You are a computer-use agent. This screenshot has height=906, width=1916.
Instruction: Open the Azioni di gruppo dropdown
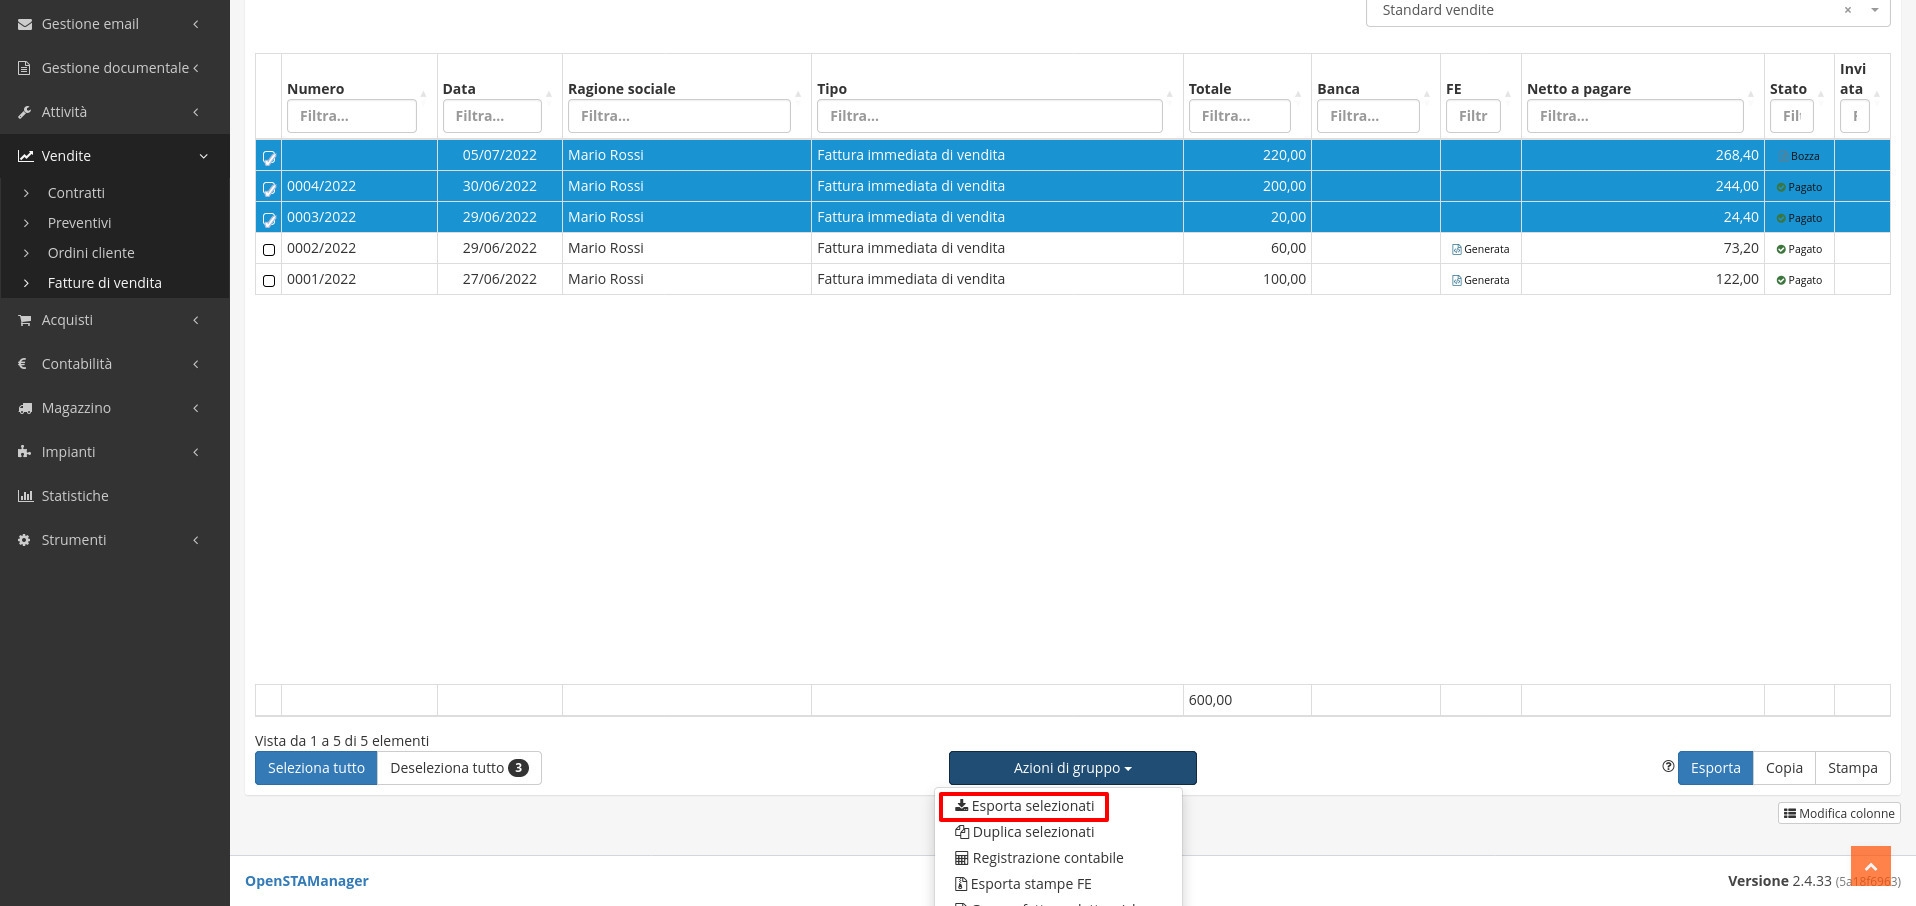(1072, 768)
